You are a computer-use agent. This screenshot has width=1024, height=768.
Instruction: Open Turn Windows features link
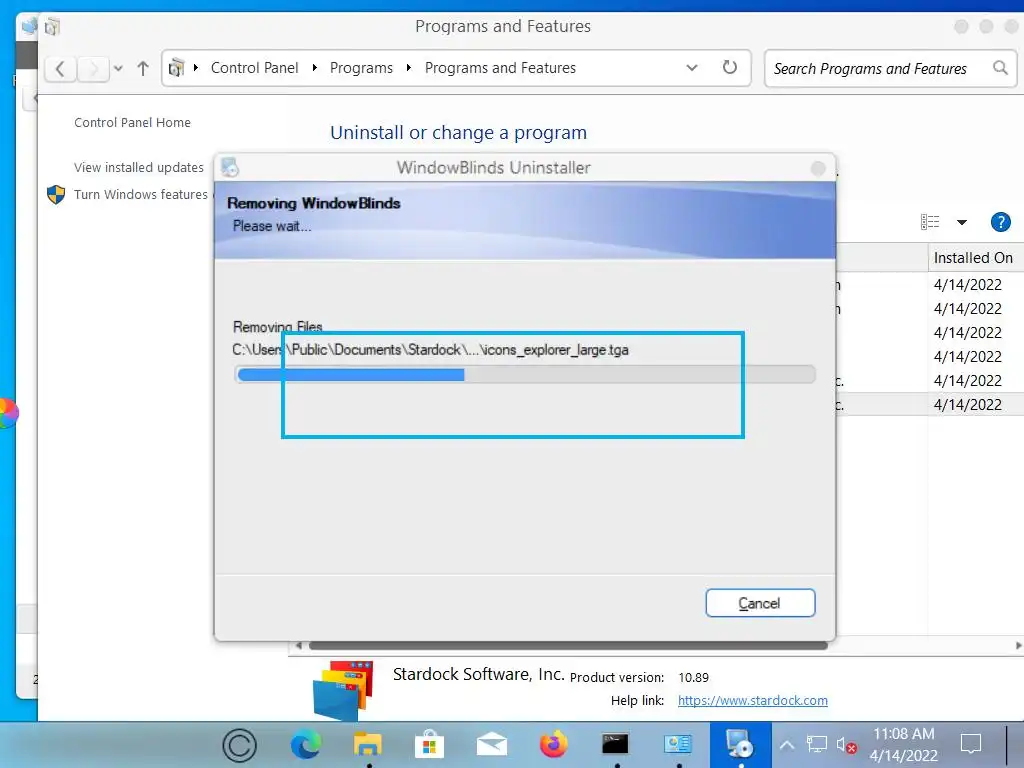tap(140, 195)
